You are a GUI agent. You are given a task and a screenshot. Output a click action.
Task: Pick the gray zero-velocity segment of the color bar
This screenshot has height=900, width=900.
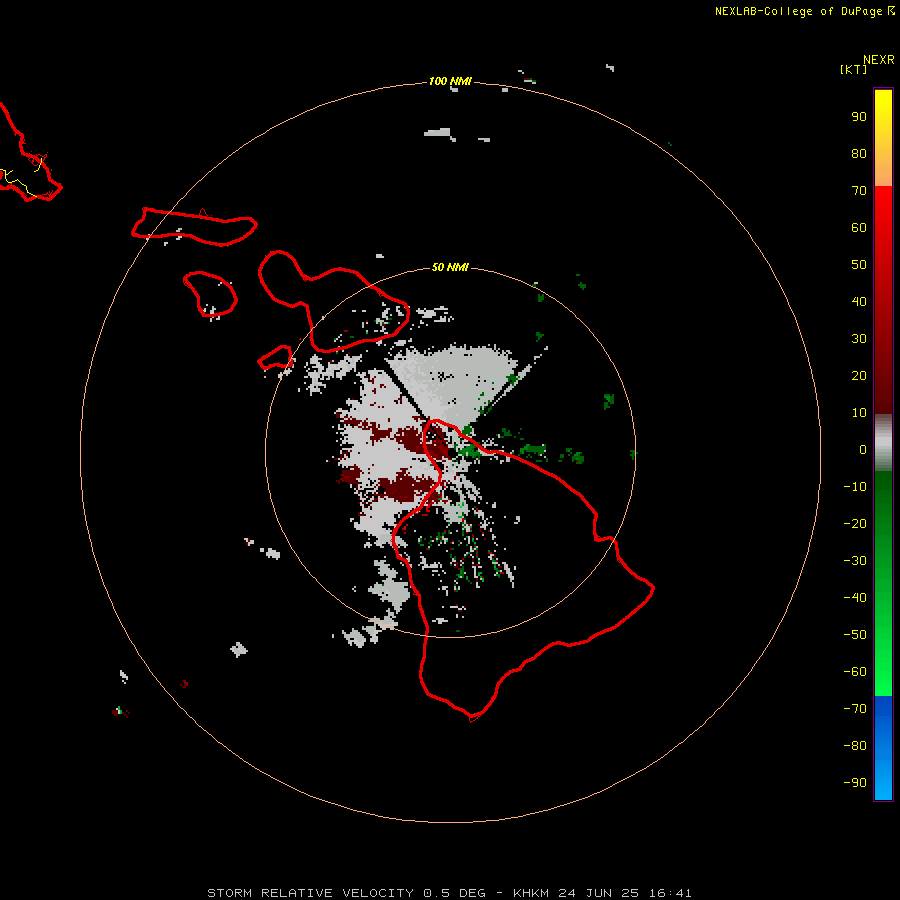pos(883,443)
